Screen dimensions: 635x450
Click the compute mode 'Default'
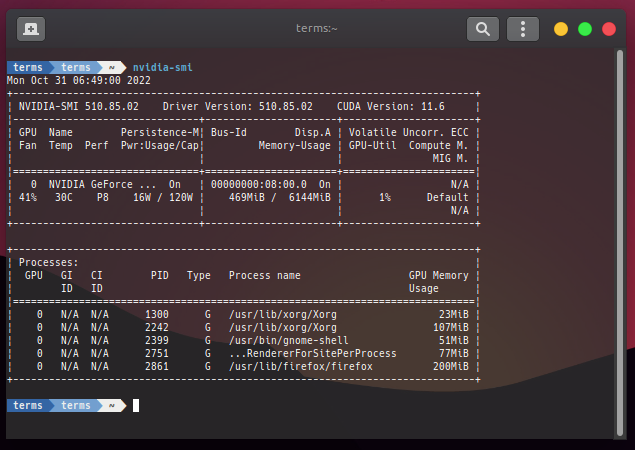coord(447,197)
